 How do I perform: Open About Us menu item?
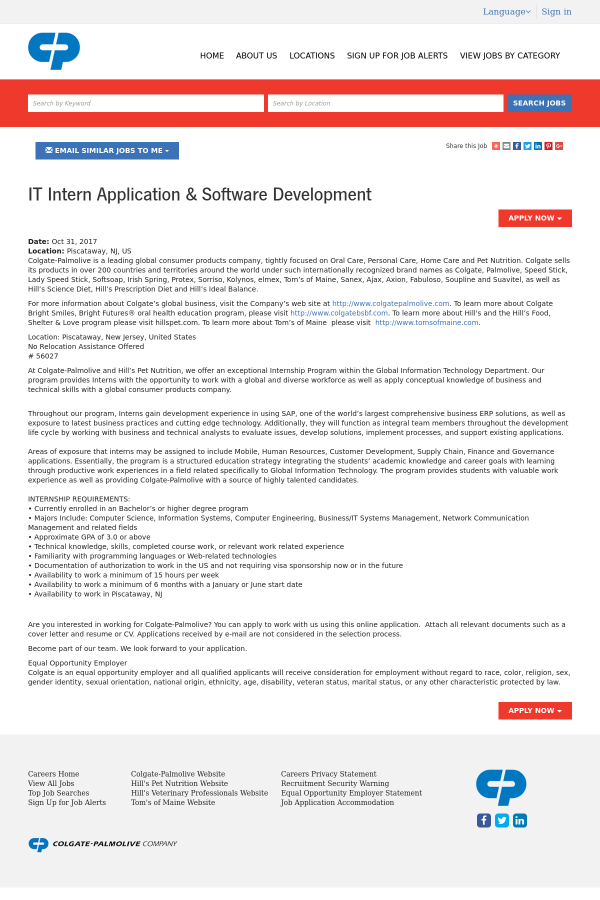click(256, 56)
